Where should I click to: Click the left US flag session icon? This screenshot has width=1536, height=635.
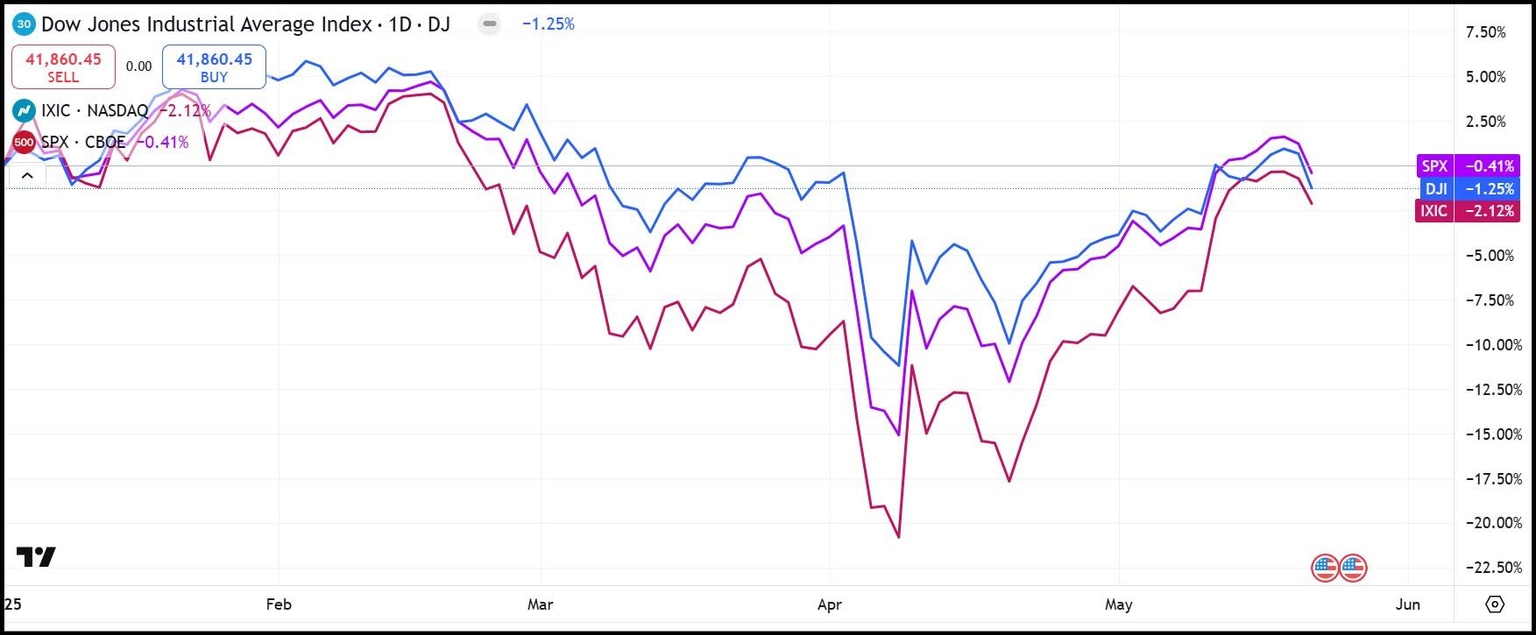(x=1324, y=567)
